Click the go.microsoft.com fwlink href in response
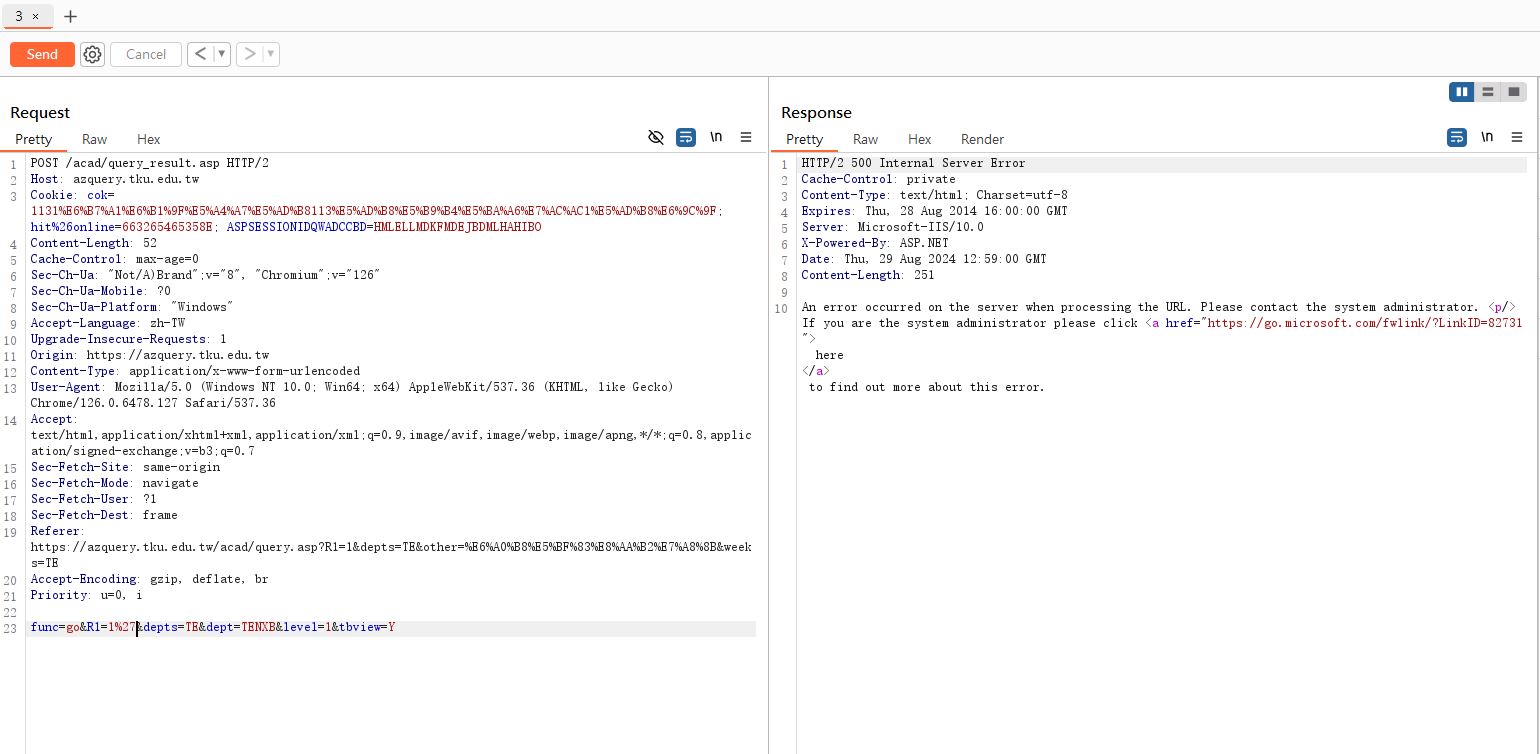The width and height of the screenshot is (1540, 754). 1365,323
